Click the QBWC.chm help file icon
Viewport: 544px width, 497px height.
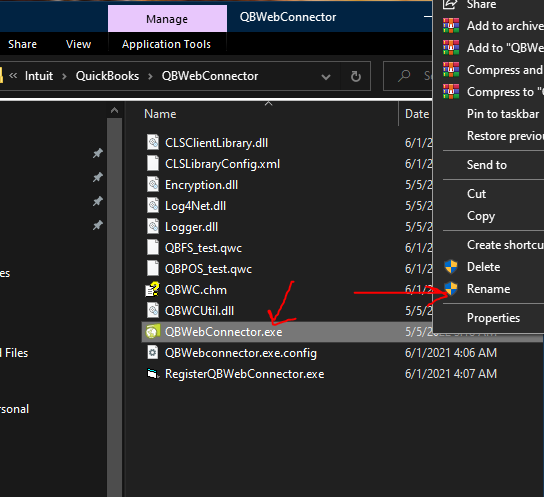[152, 290]
